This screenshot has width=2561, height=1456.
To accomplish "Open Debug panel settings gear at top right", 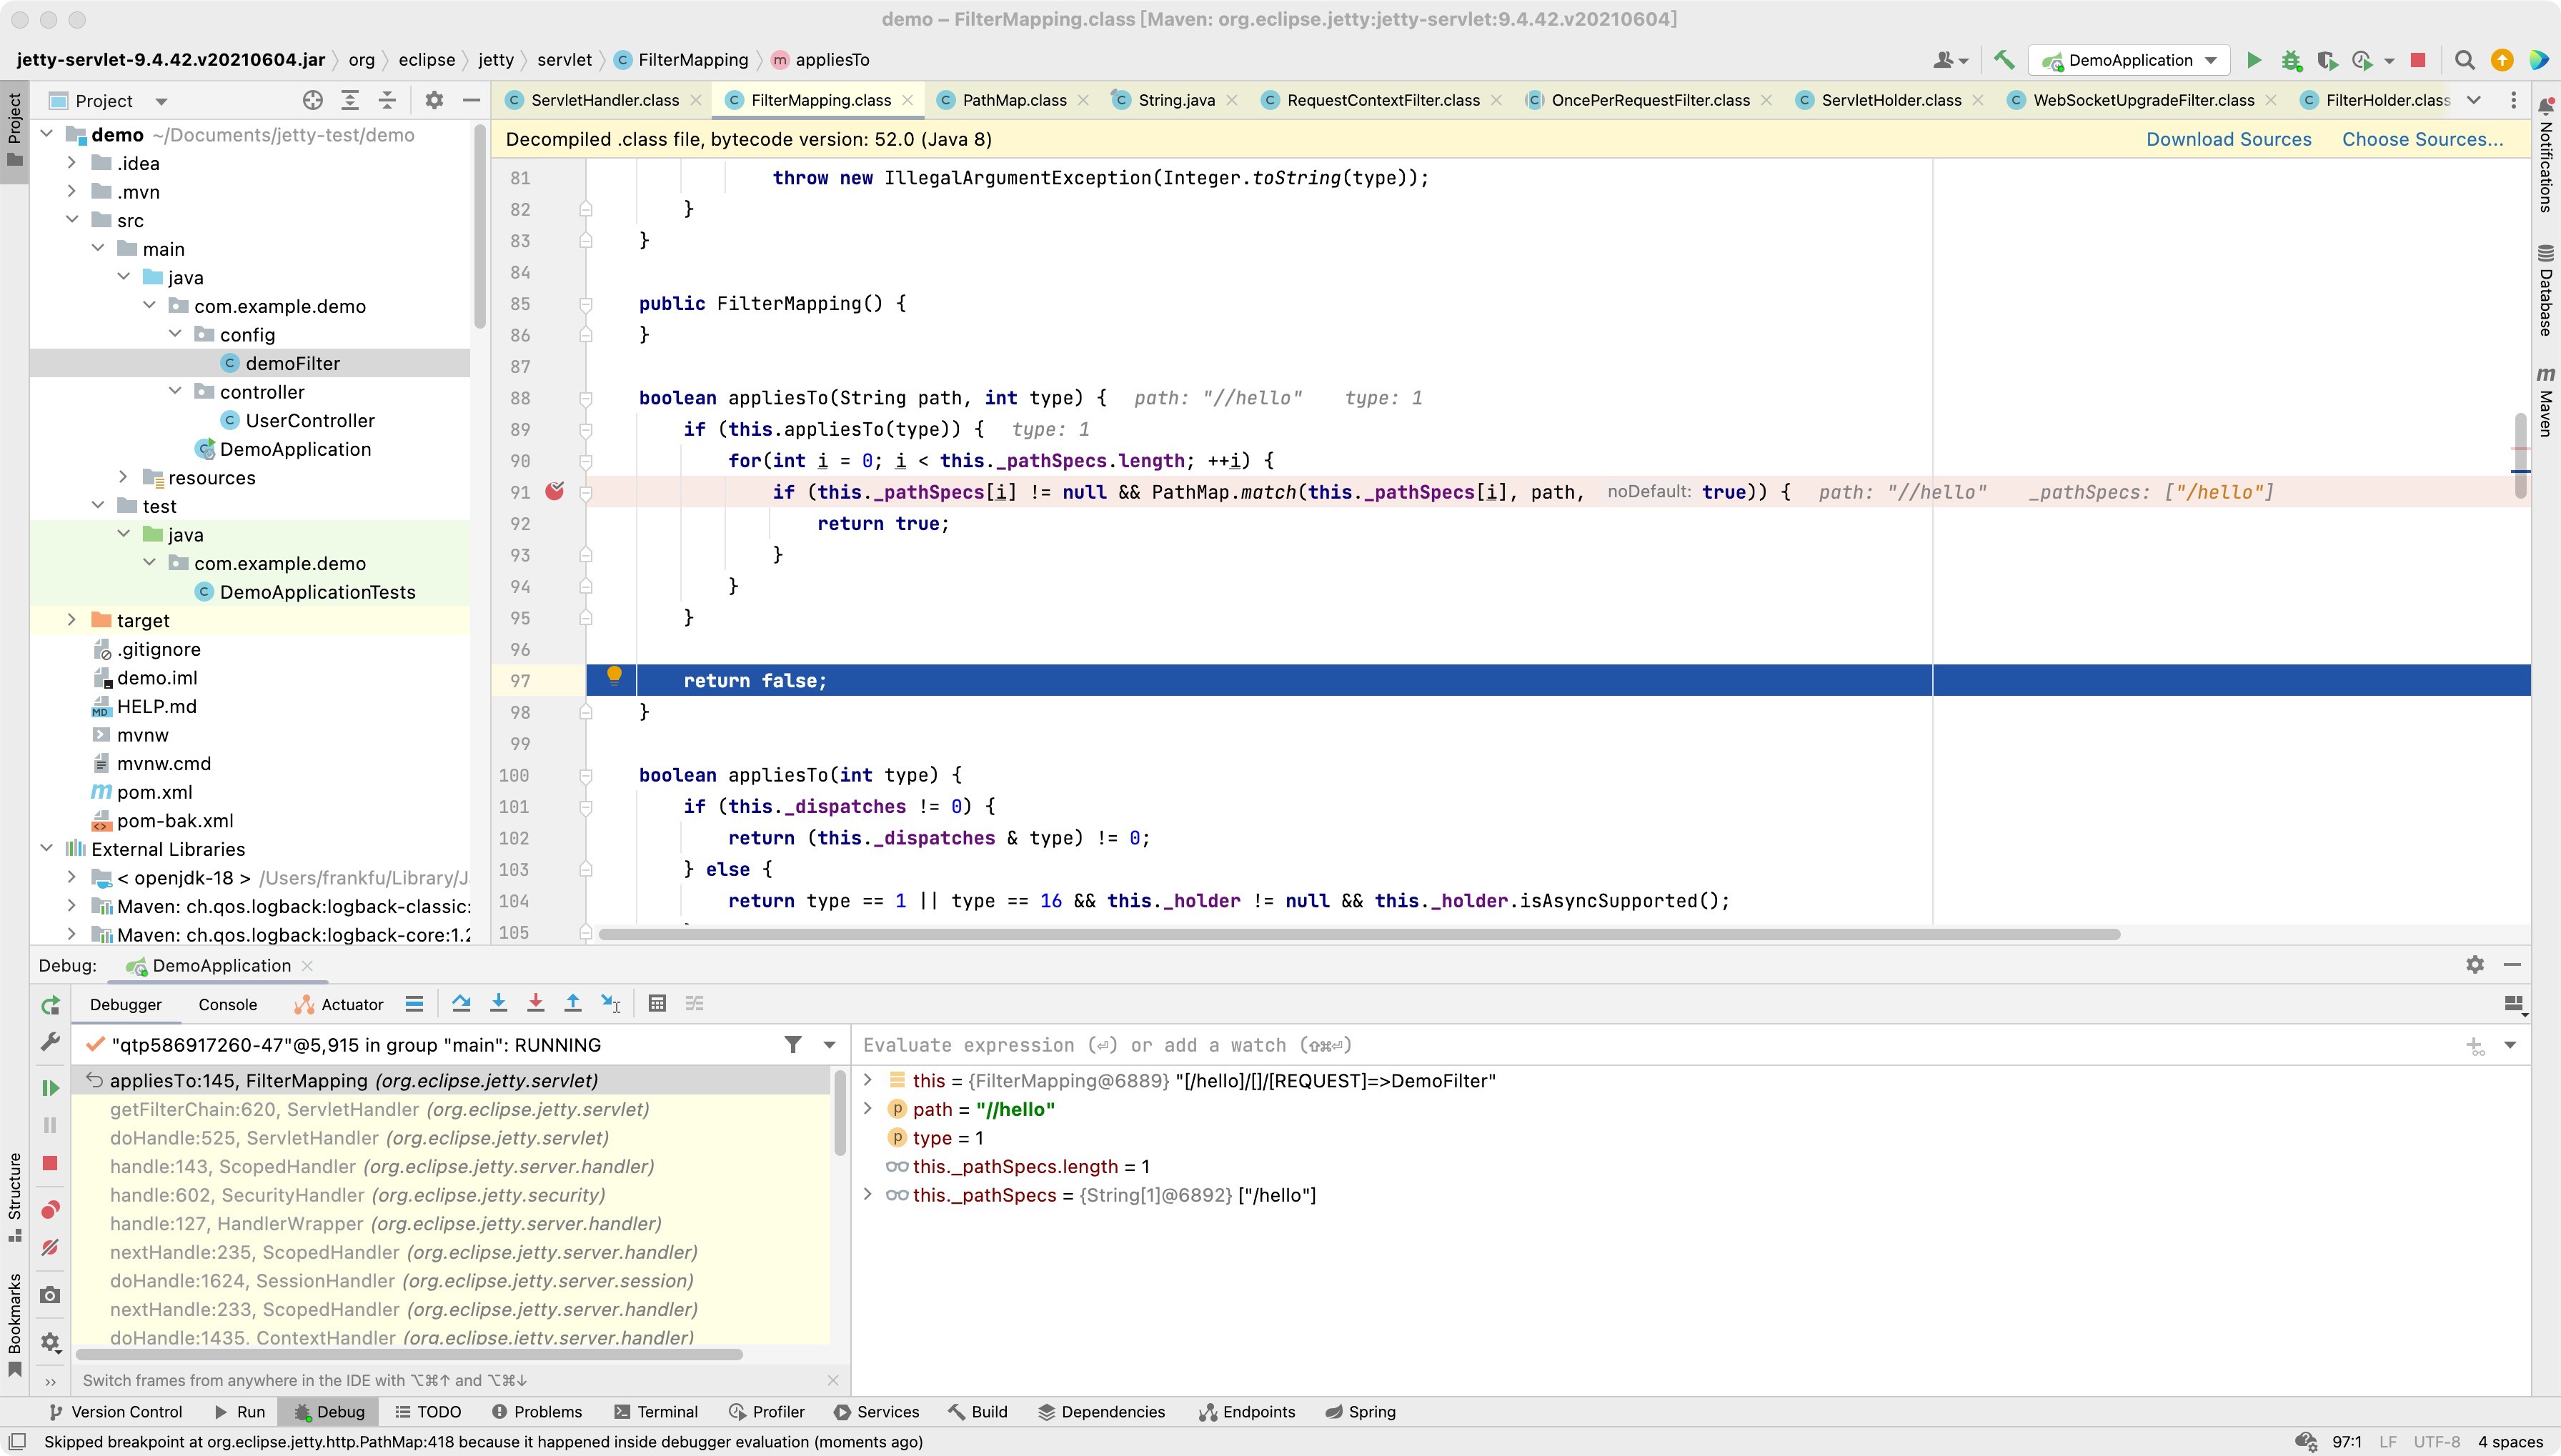I will (x=2475, y=964).
